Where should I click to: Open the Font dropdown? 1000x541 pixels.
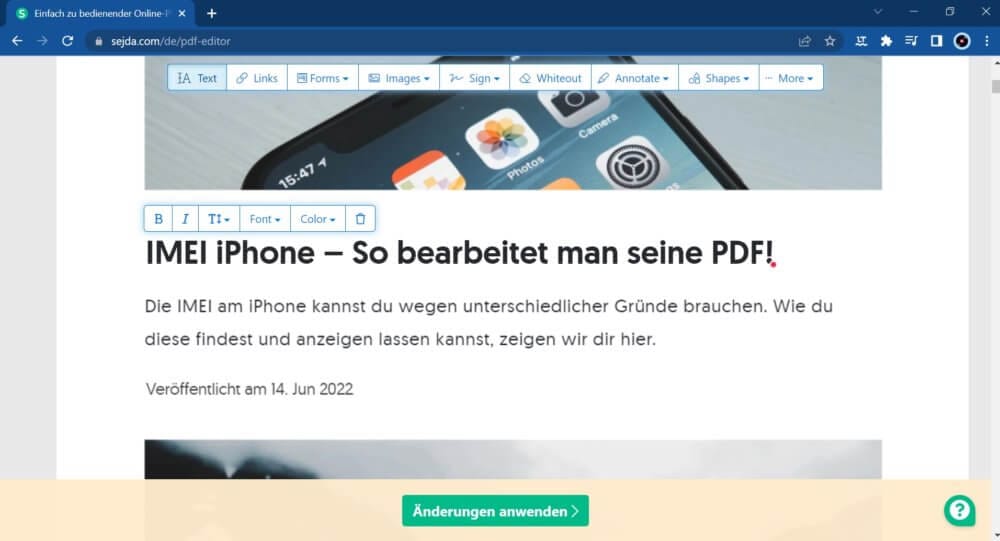(x=265, y=219)
